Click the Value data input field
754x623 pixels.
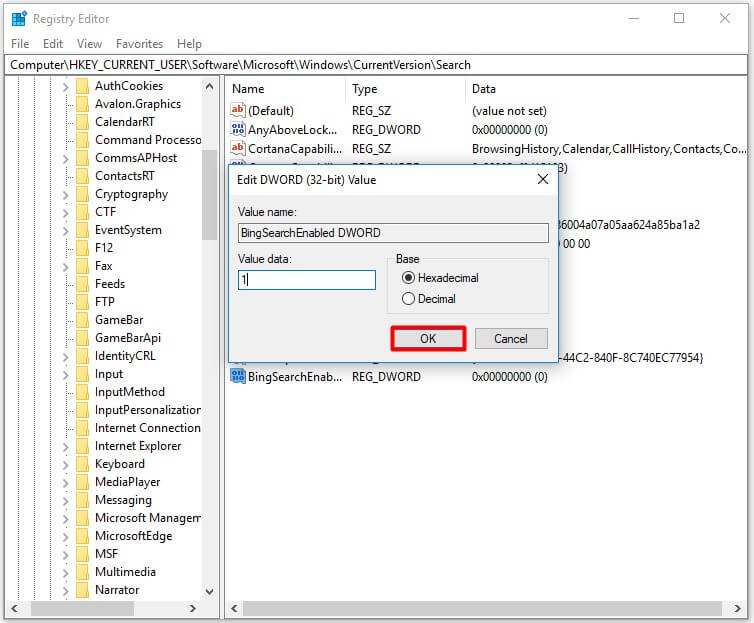(x=307, y=280)
